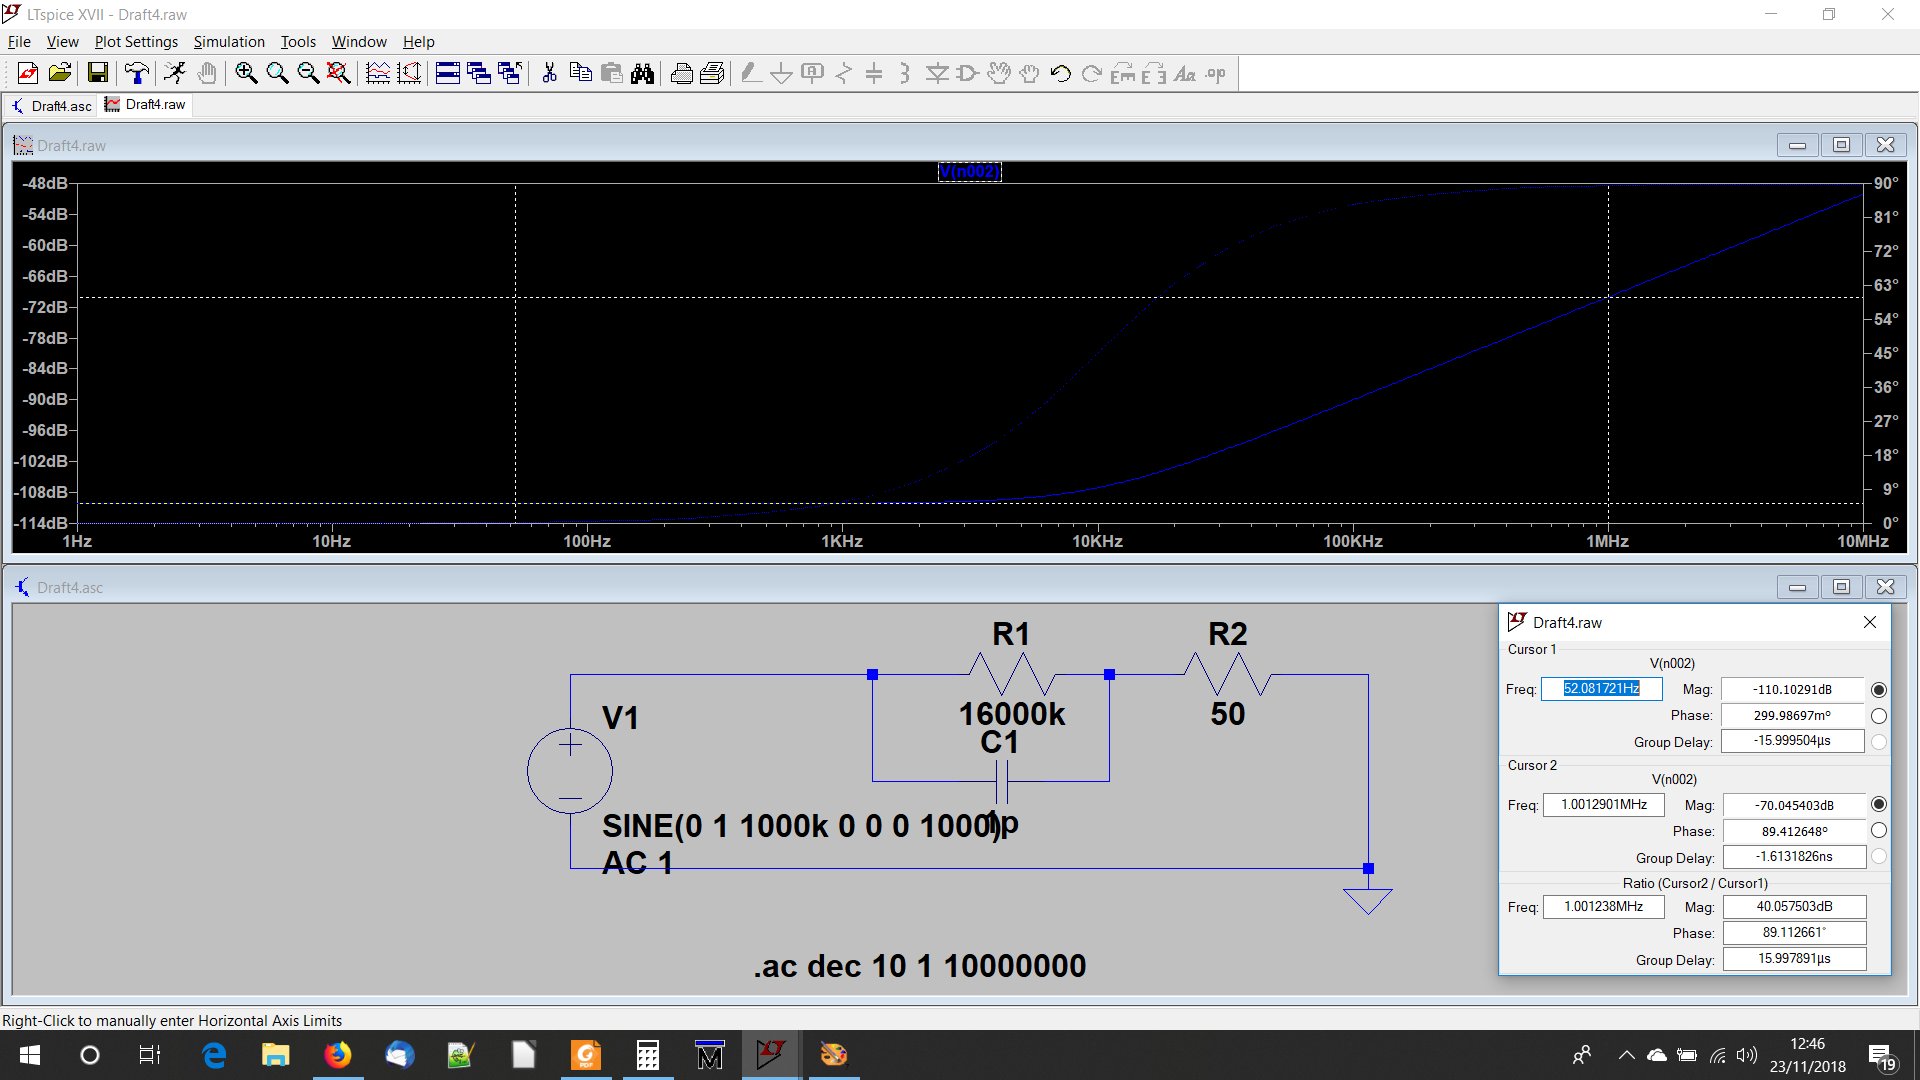Screen dimensions: 1920x1080
Task: Select Cursor 1 Mag radio button
Action: pos(1878,690)
